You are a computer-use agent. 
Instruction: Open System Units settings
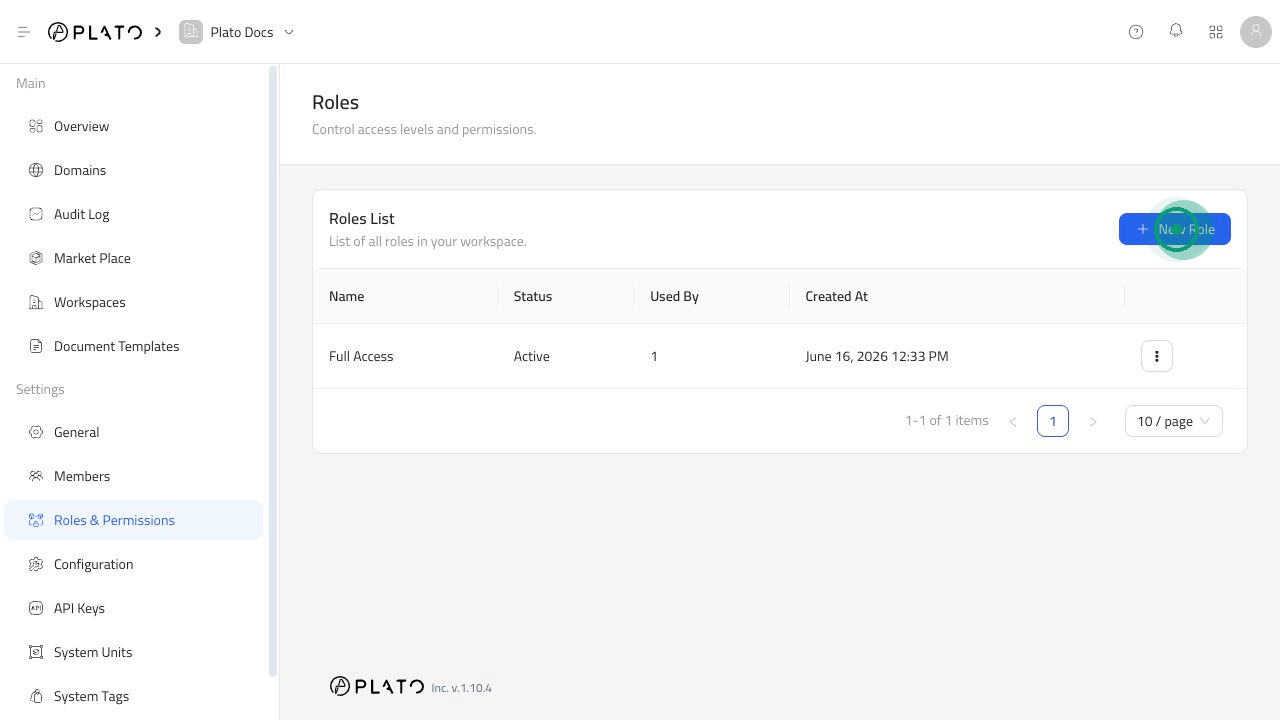tap(134, 652)
